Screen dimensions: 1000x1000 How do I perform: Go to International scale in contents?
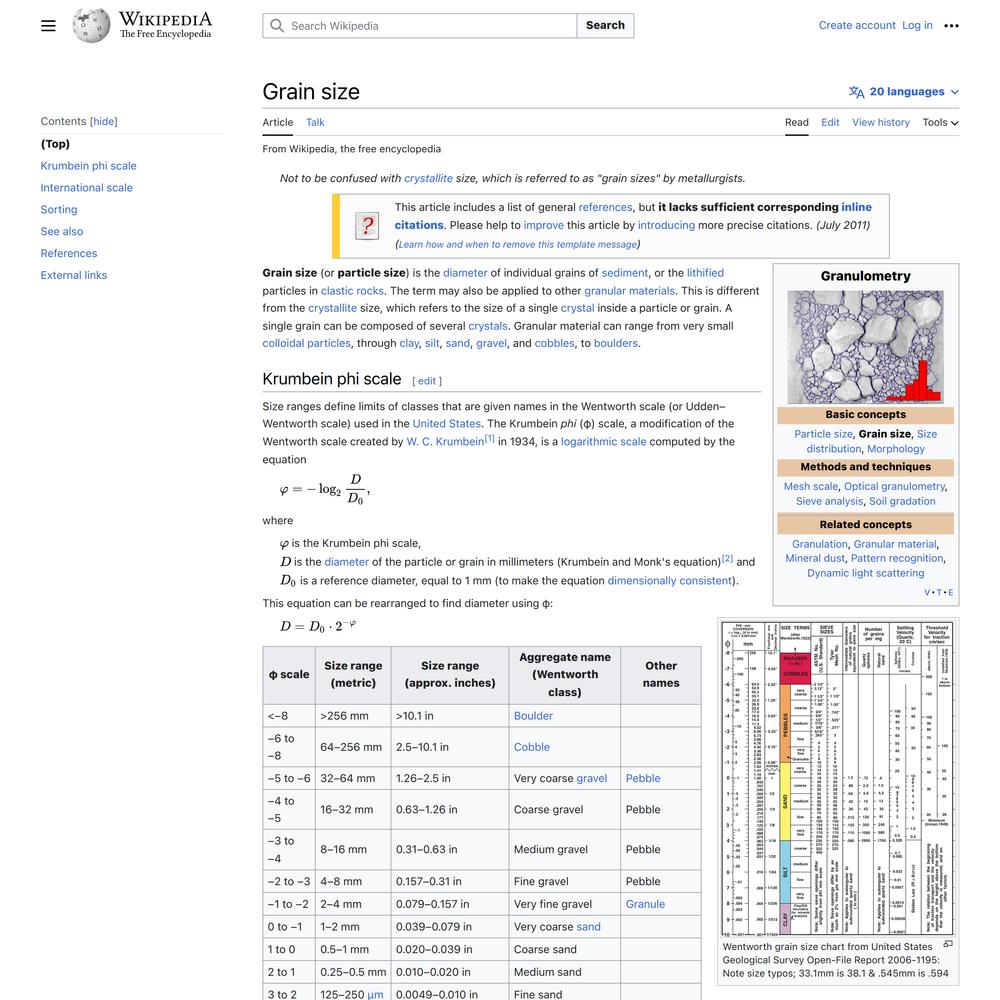click(x=87, y=188)
